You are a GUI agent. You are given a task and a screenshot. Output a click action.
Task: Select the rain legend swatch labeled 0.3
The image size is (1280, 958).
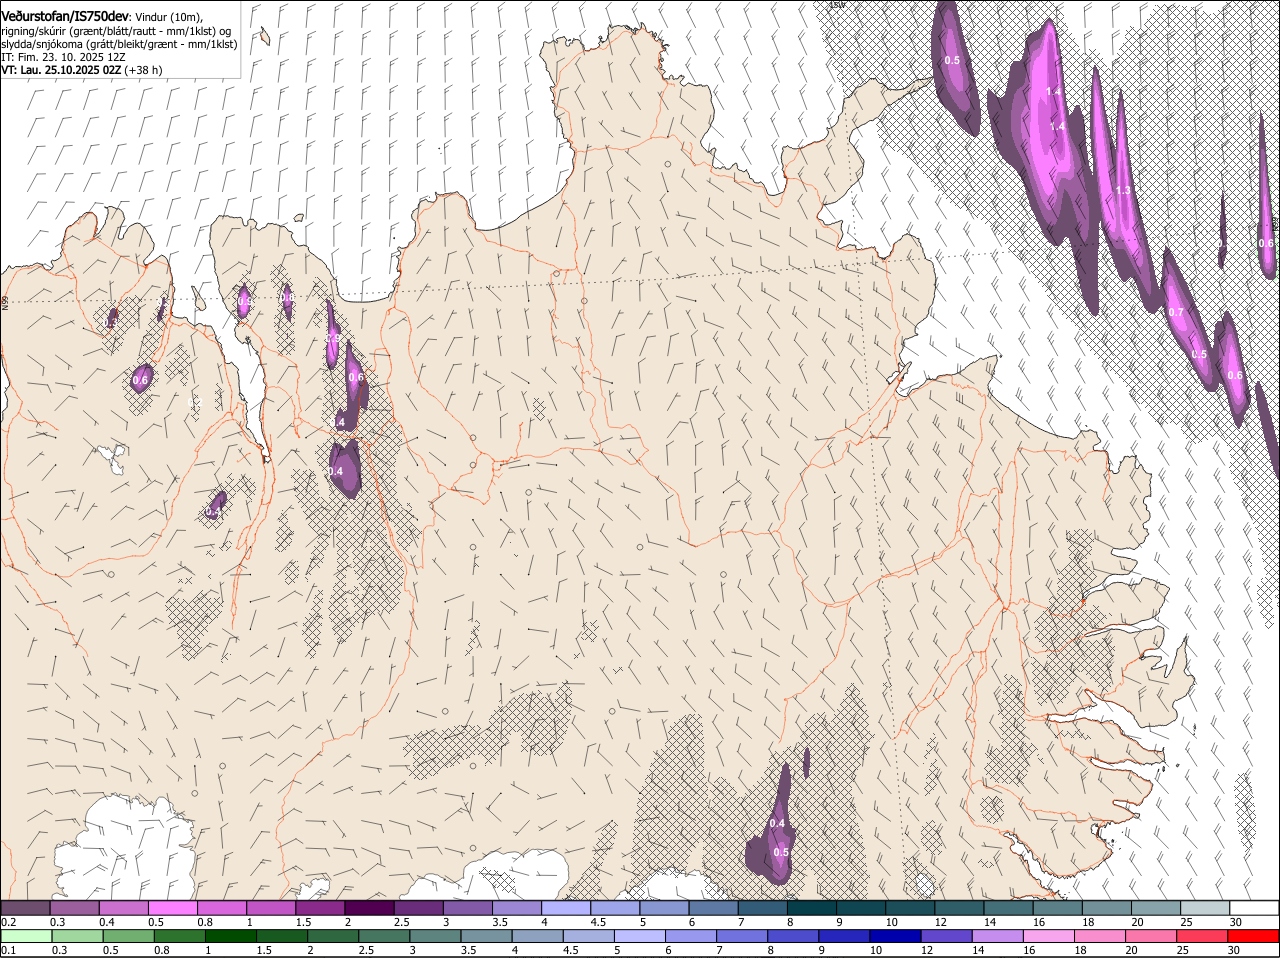tap(77, 936)
